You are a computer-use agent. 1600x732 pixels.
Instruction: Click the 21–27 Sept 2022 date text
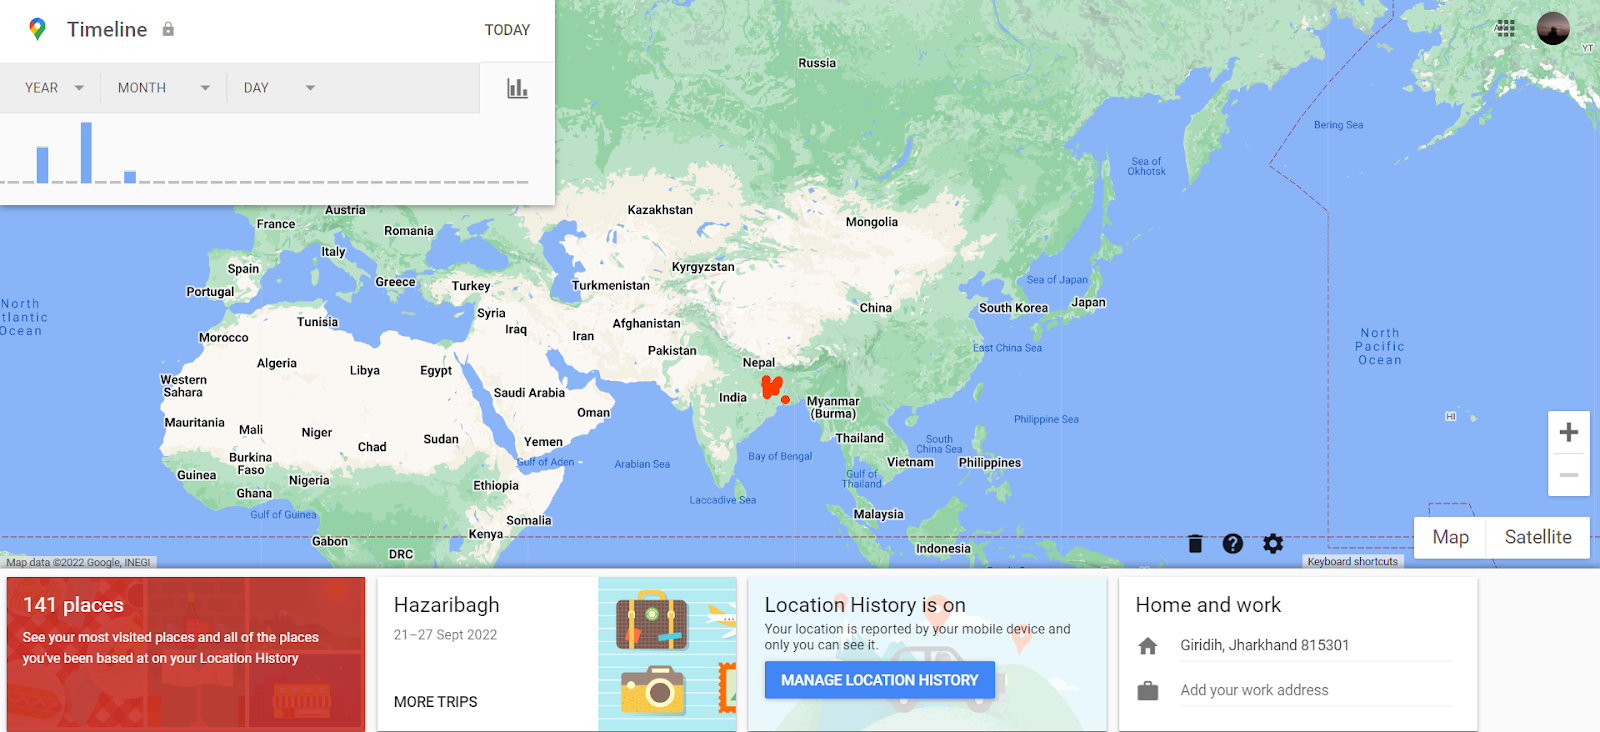445,635
